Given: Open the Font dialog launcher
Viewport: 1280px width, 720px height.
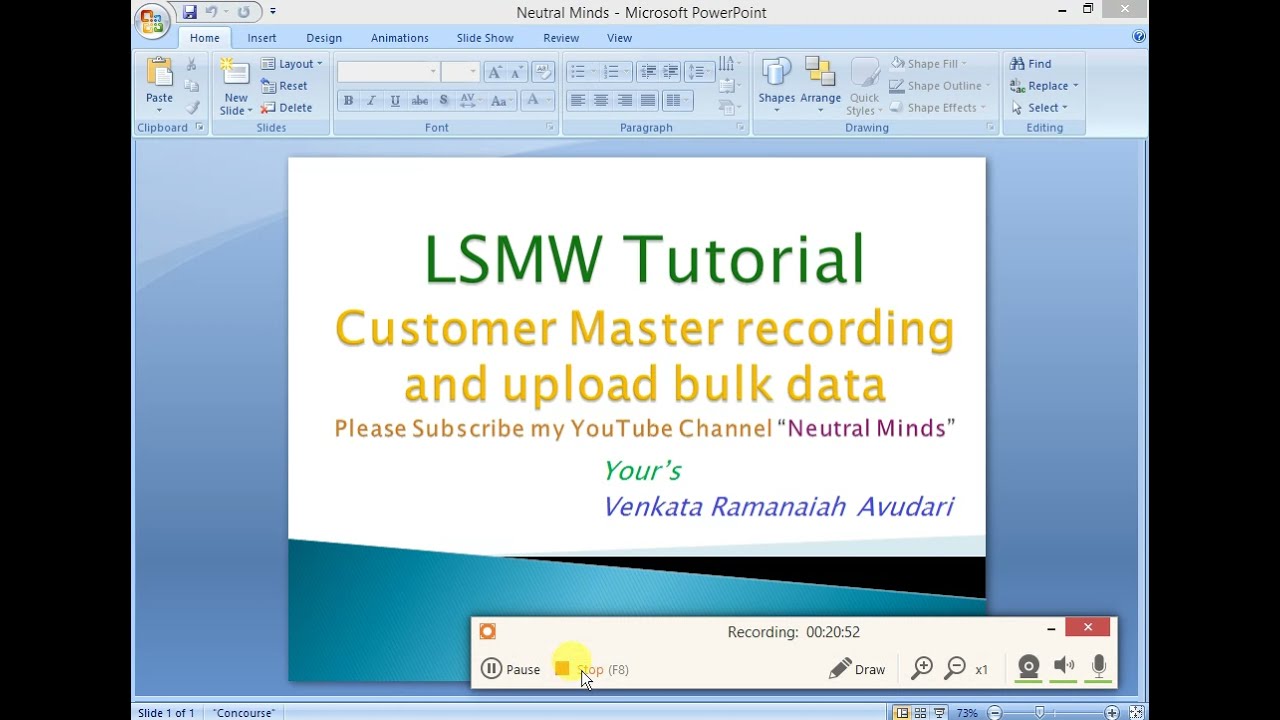Looking at the screenshot, I should coord(549,128).
